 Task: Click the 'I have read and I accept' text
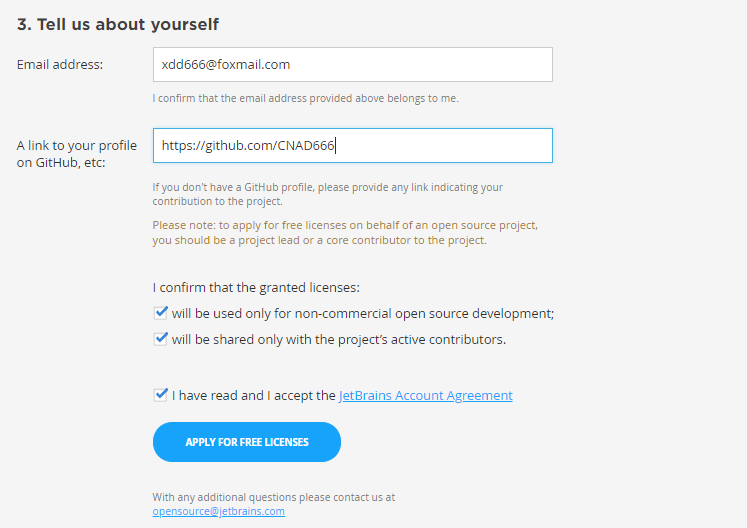(x=253, y=396)
